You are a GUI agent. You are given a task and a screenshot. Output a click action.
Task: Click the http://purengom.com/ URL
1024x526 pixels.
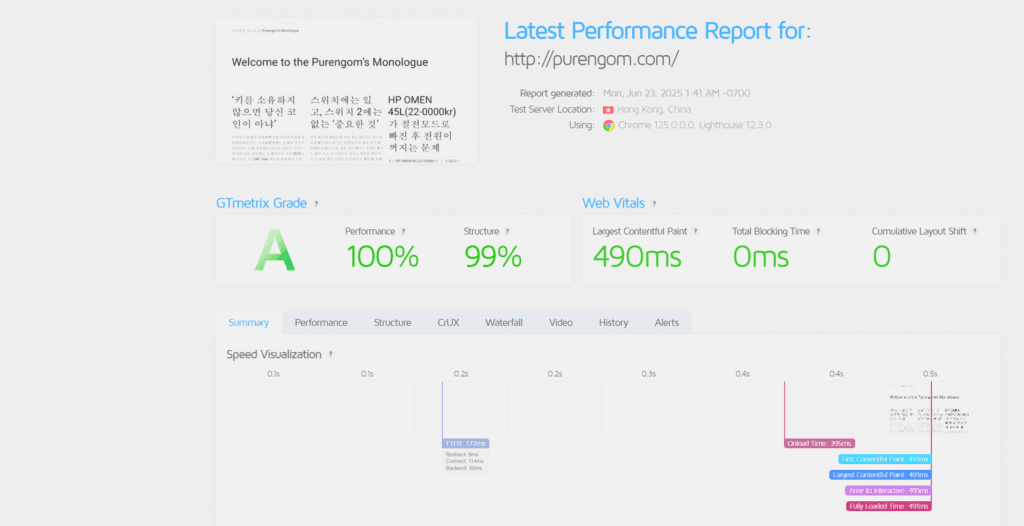tap(591, 59)
